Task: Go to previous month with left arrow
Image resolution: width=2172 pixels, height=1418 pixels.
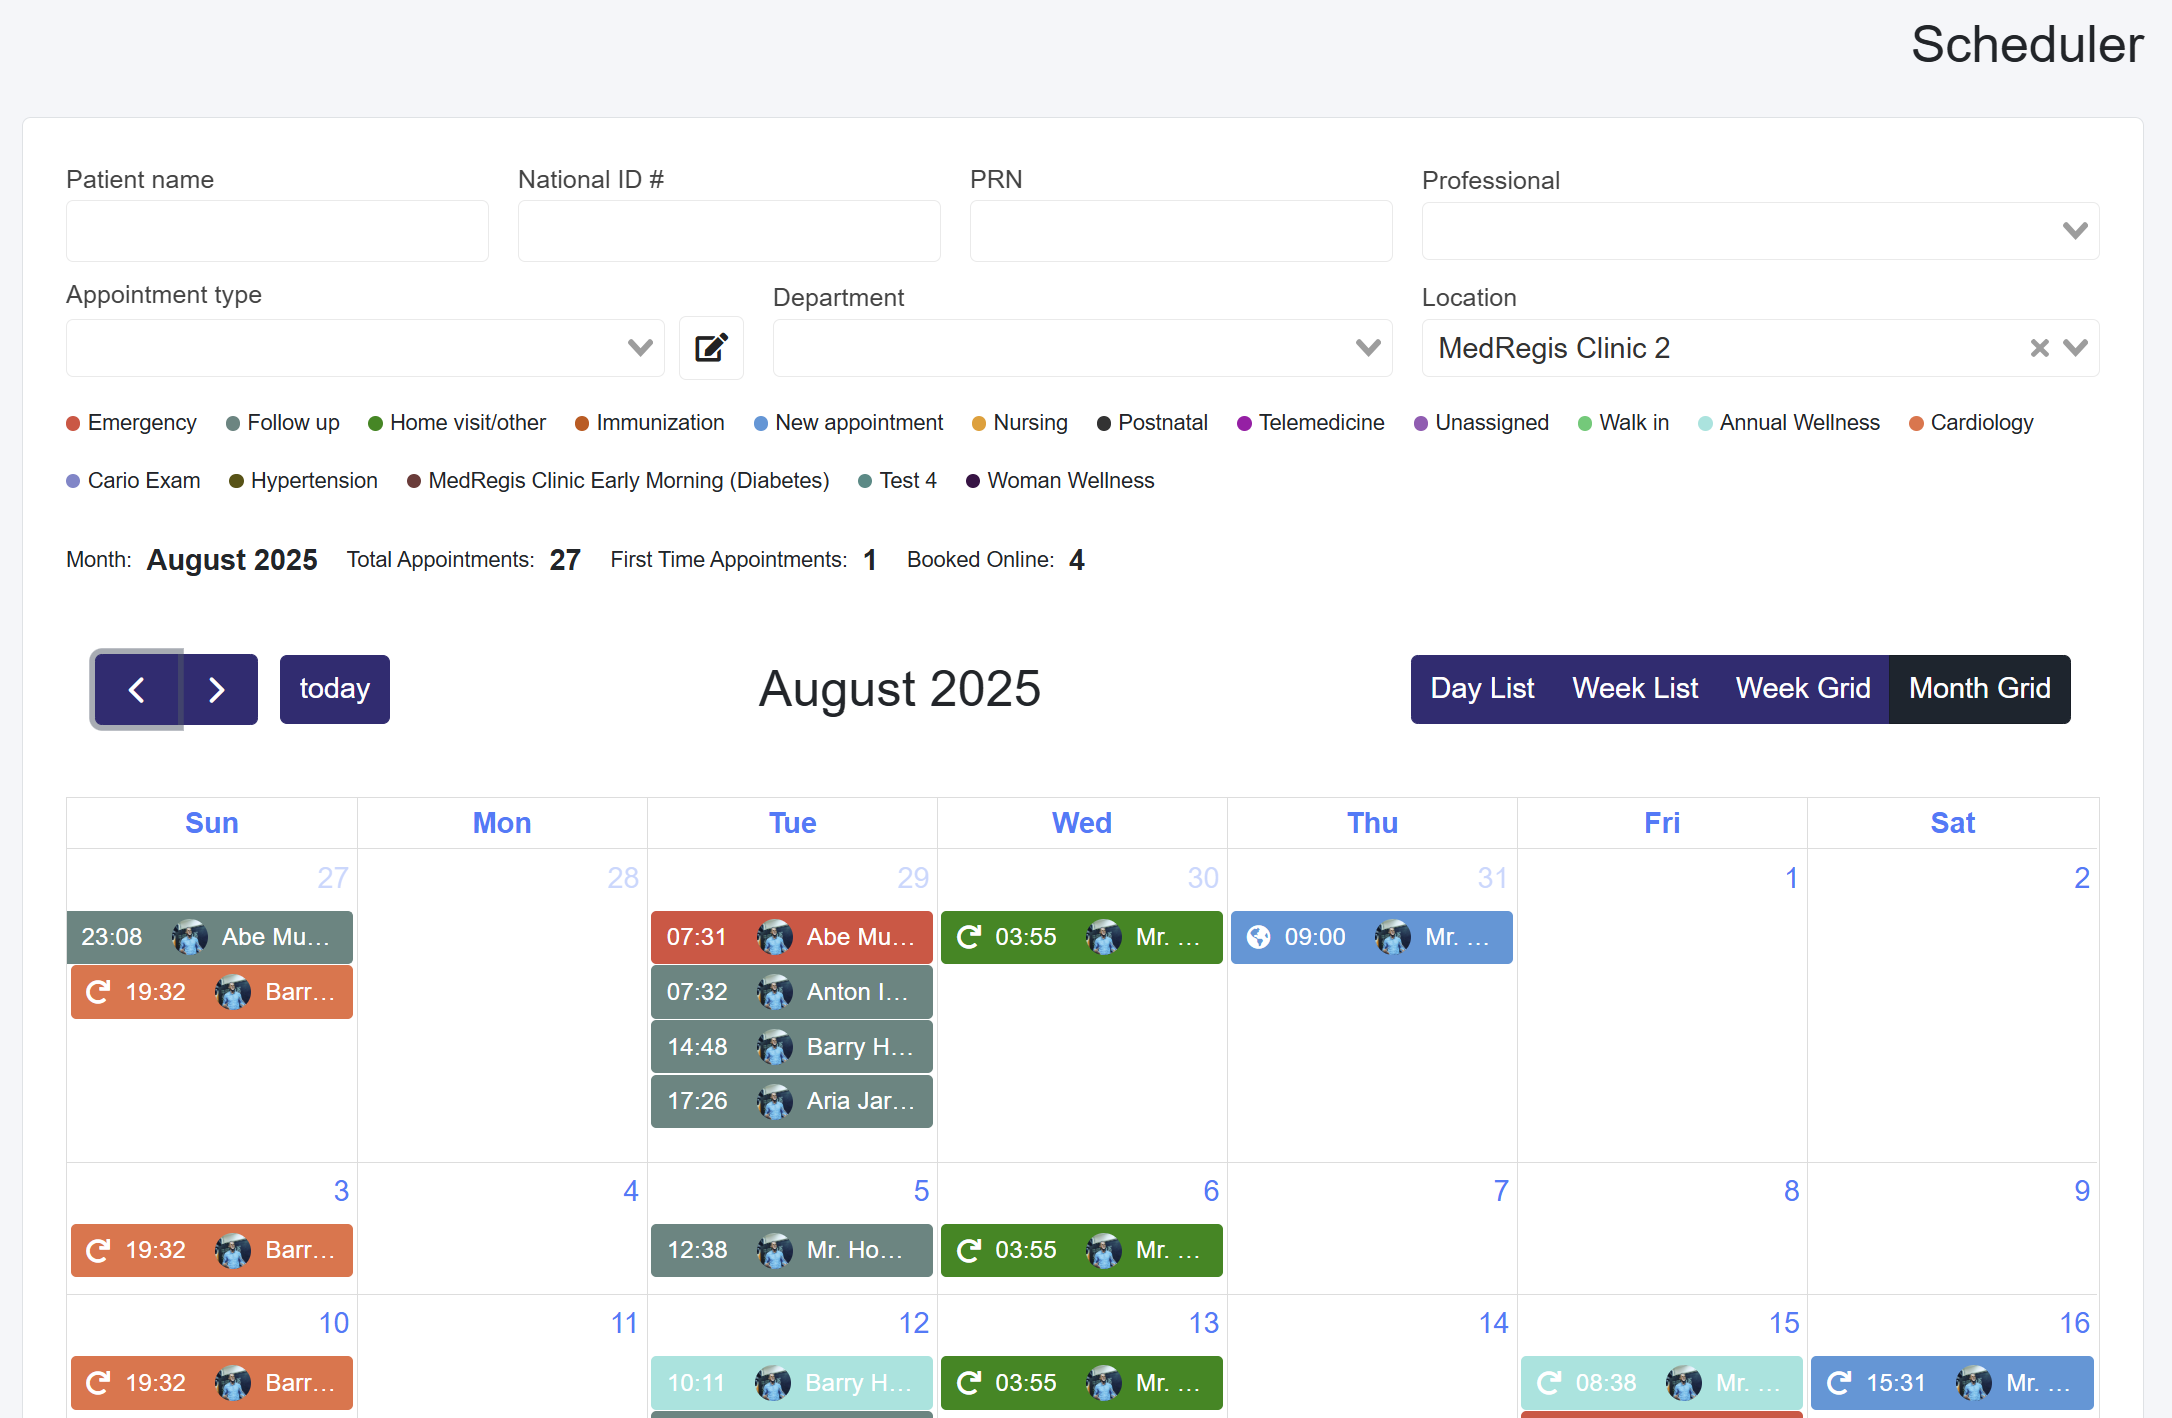Action: [x=137, y=689]
